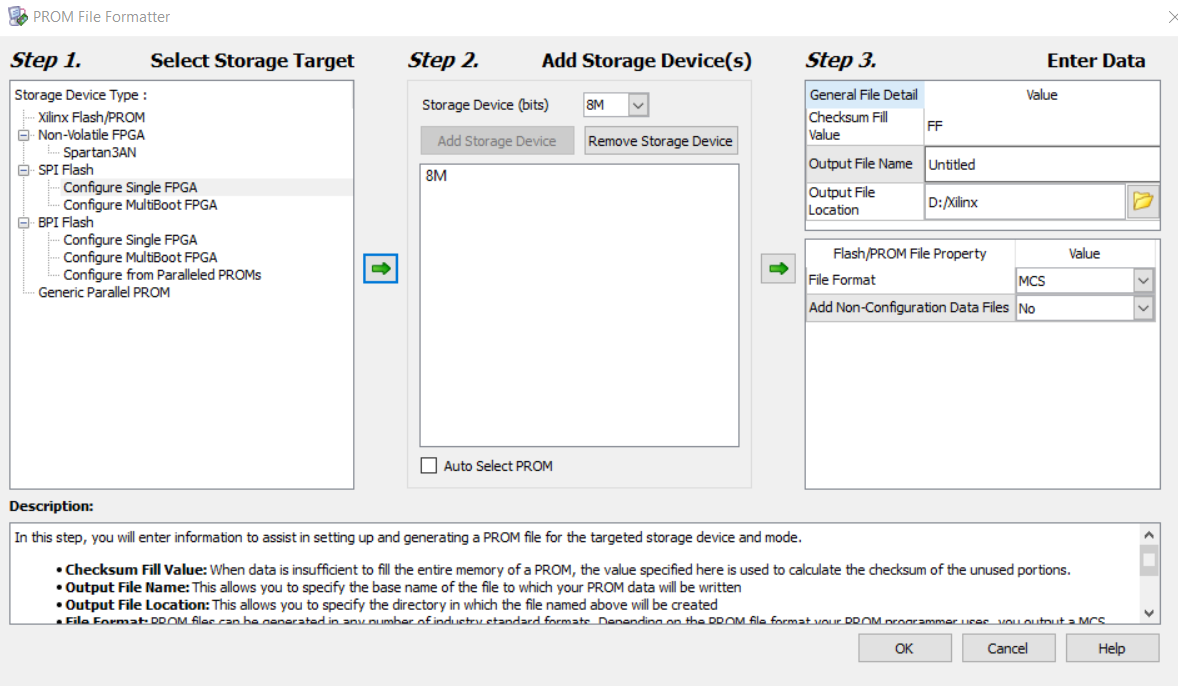Collapse the SPI Flash tree node
The width and height of the screenshot is (1178, 686).
tap(24, 170)
